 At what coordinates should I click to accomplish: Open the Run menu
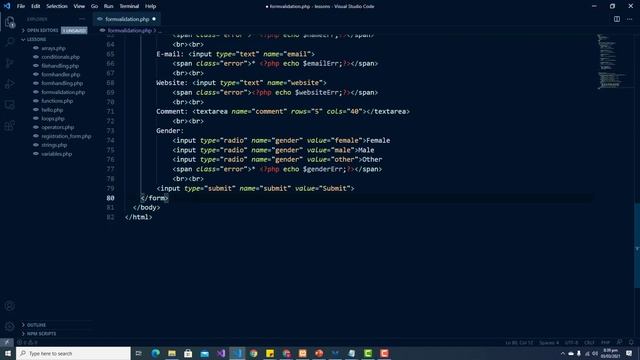(108, 6)
